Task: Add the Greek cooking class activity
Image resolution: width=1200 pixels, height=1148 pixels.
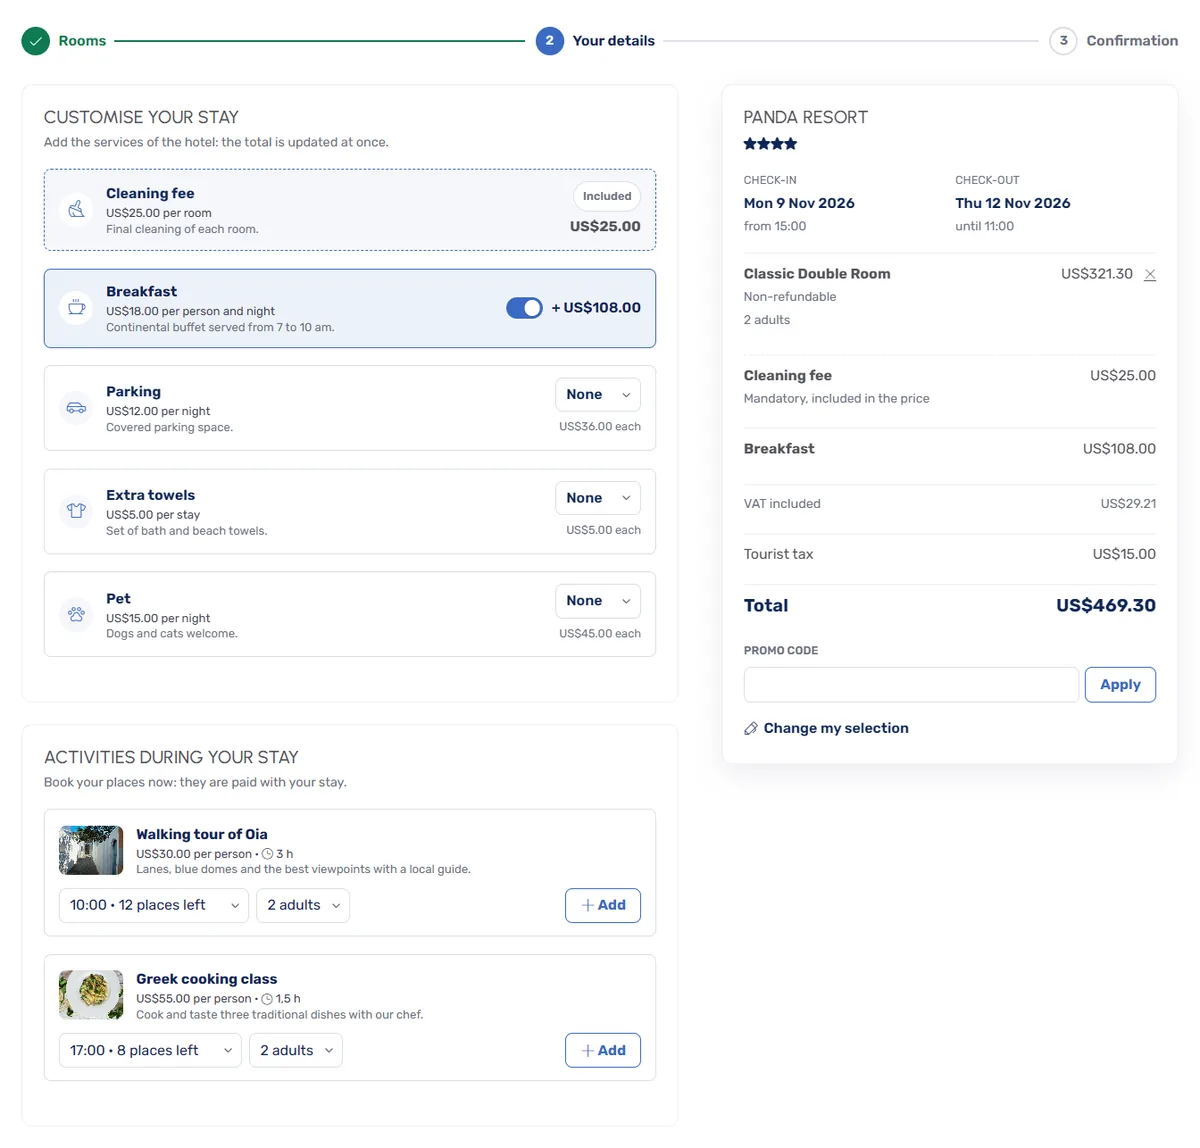Action: pyautogui.click(x=603, y=1050)
